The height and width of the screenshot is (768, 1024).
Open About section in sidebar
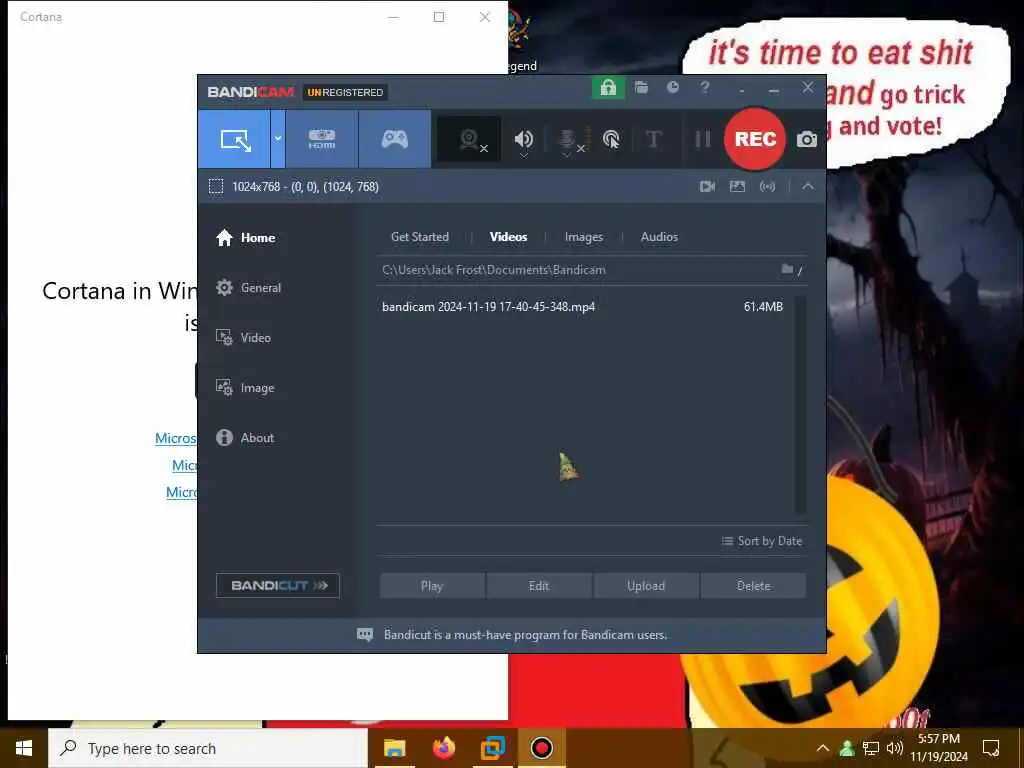(246, 438)
